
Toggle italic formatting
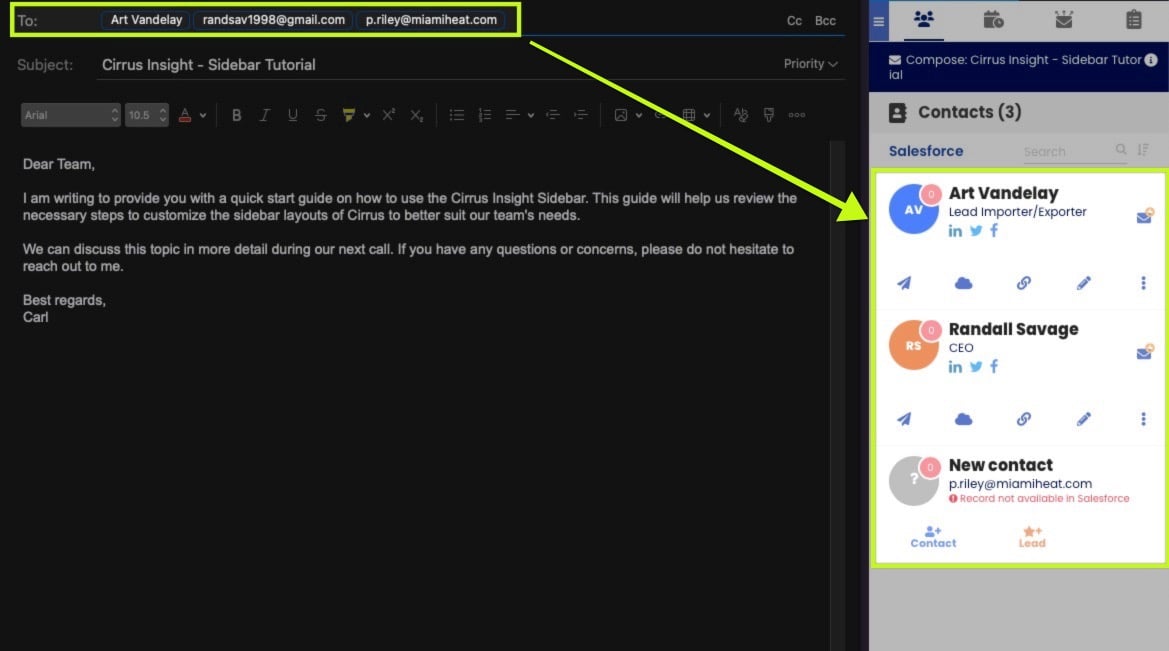point(264,115)
